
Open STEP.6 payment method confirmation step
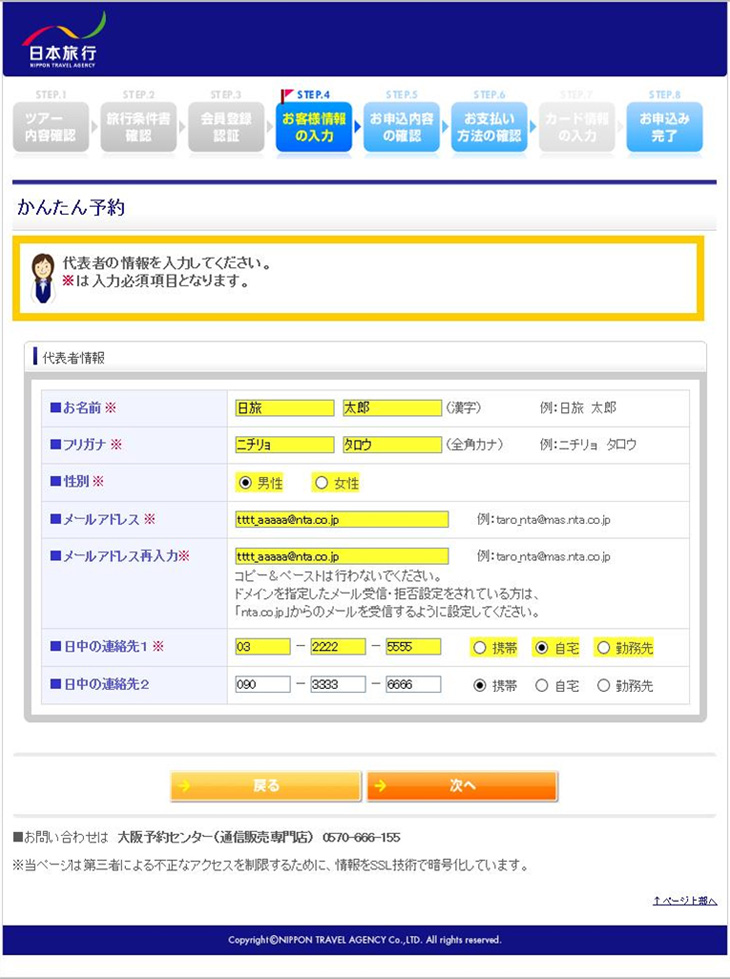click(488, 127)
